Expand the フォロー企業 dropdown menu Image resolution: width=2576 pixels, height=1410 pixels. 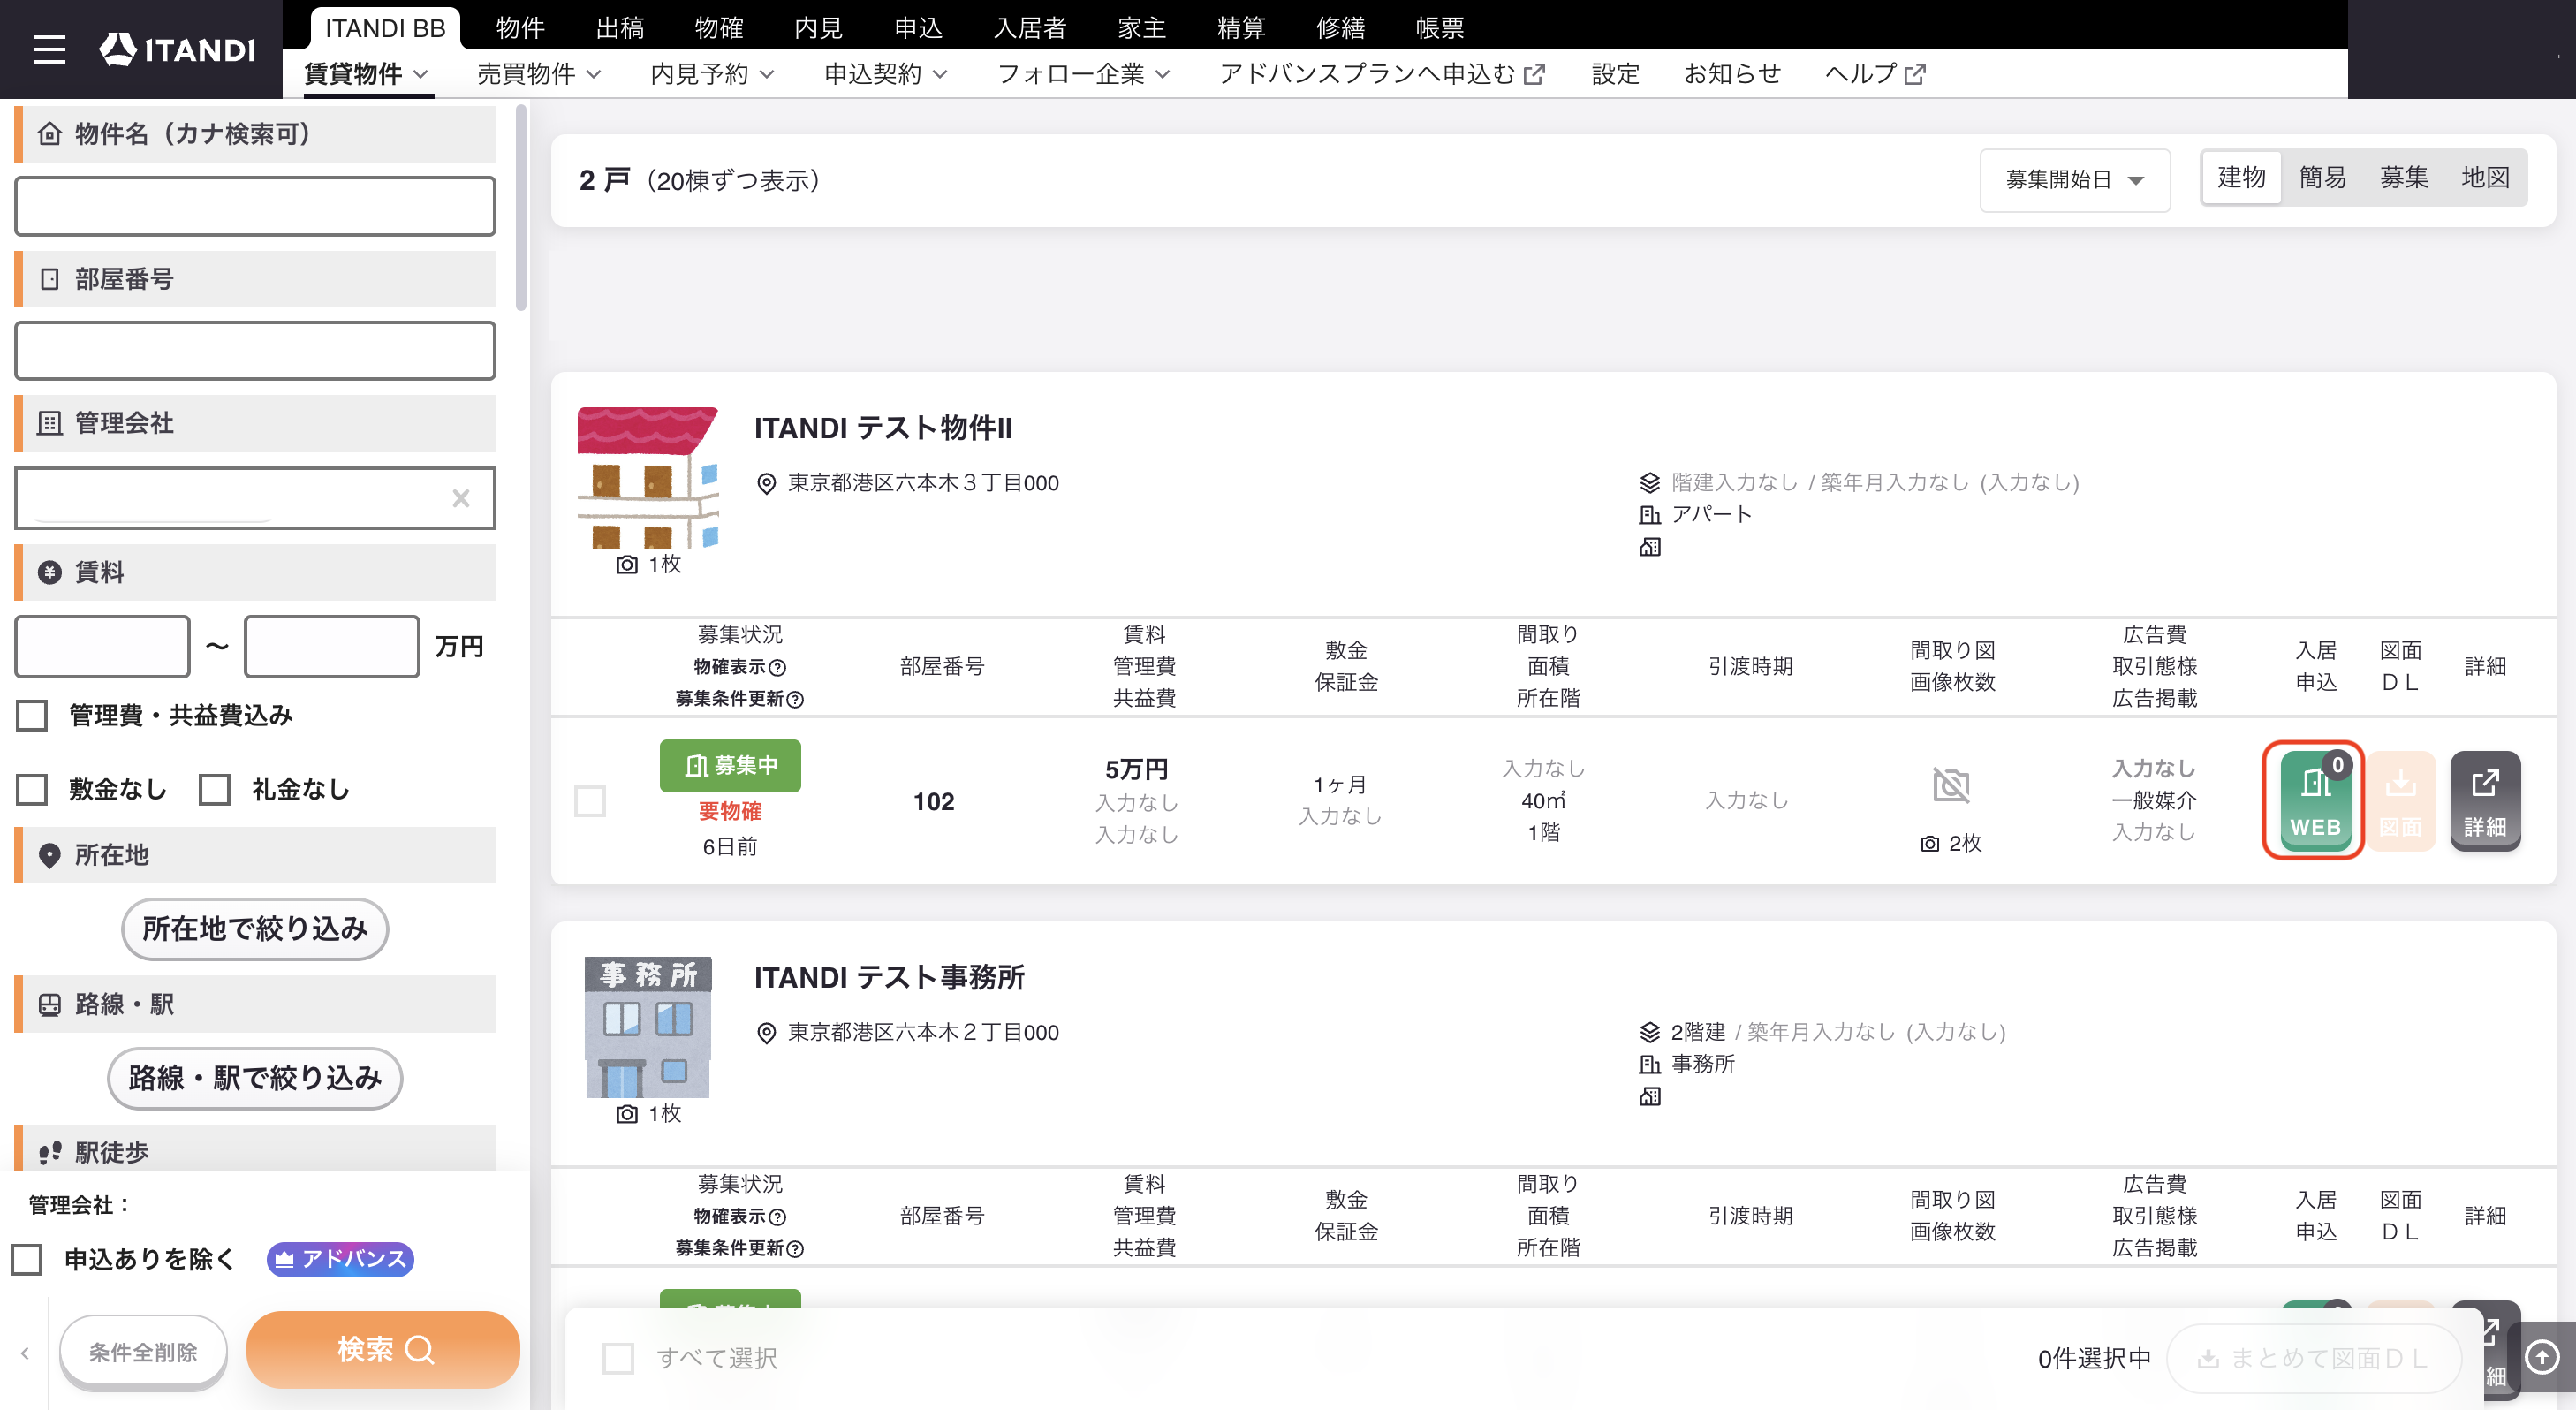[1084, 74]
